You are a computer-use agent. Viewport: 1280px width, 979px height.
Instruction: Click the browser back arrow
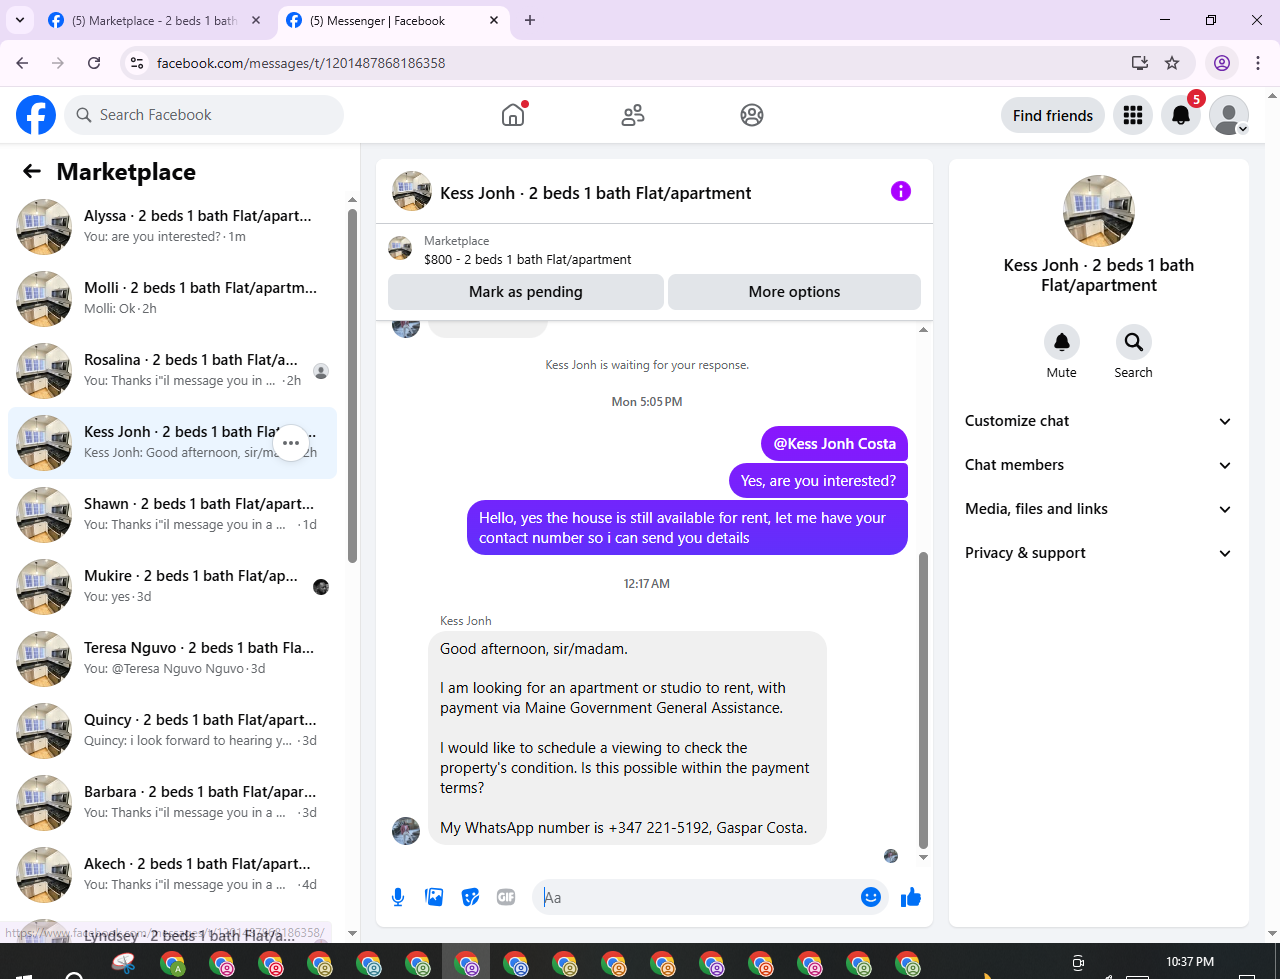click(x=22, y=63)
